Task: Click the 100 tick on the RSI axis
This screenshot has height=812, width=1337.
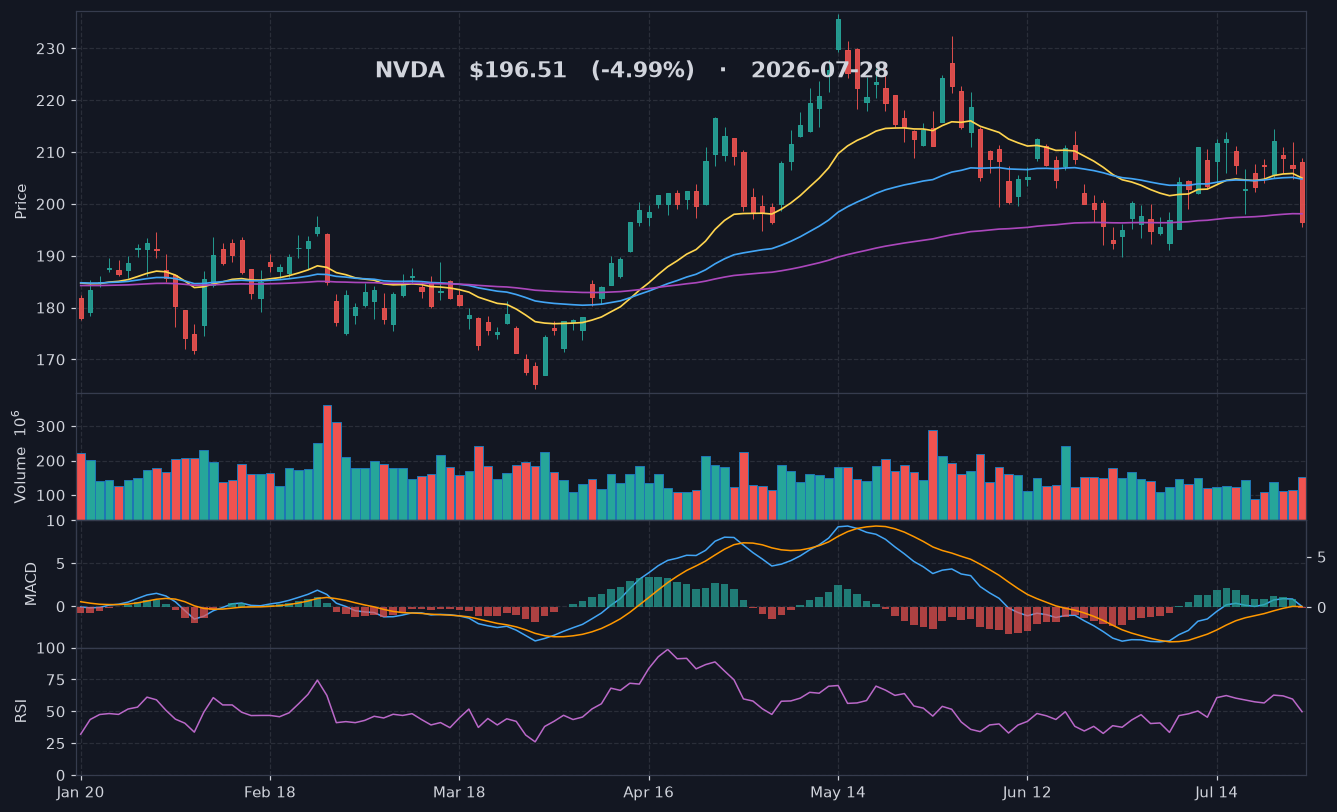Action: pyautogui.click(x=52, y=649)
